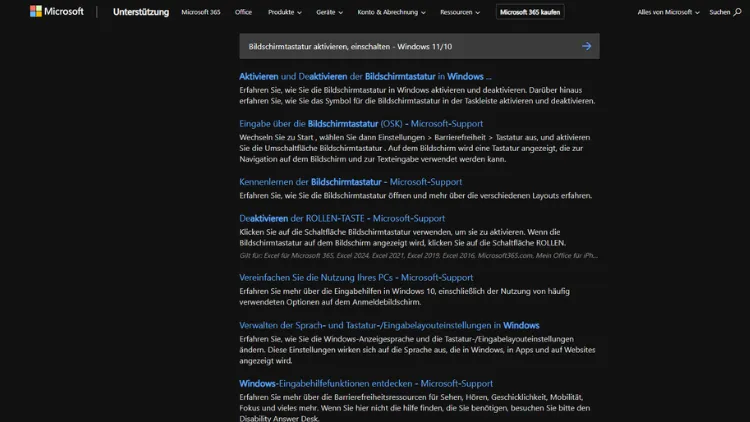Screen dimensions: 750x422
Task: Click description 'Erfahren Sie mehr über die Eingabehilfen'
Action: tap(404, 297)
